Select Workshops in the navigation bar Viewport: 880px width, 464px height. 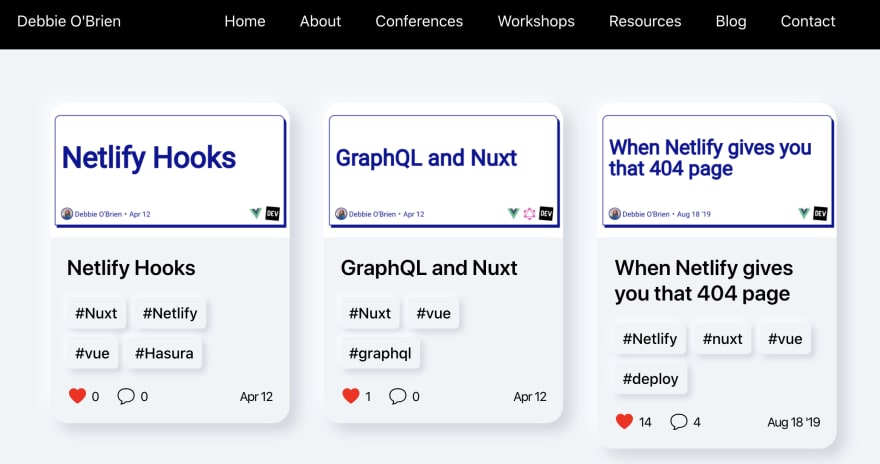pyautogui.click(x=536, y=21)
